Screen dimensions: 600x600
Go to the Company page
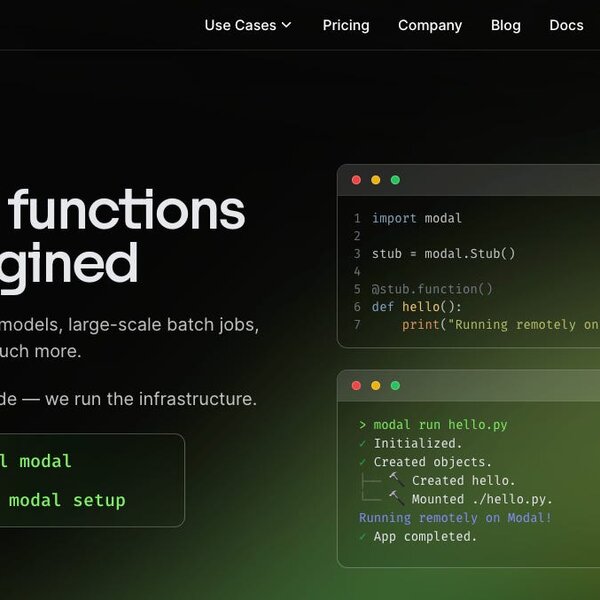click(430, 25)
